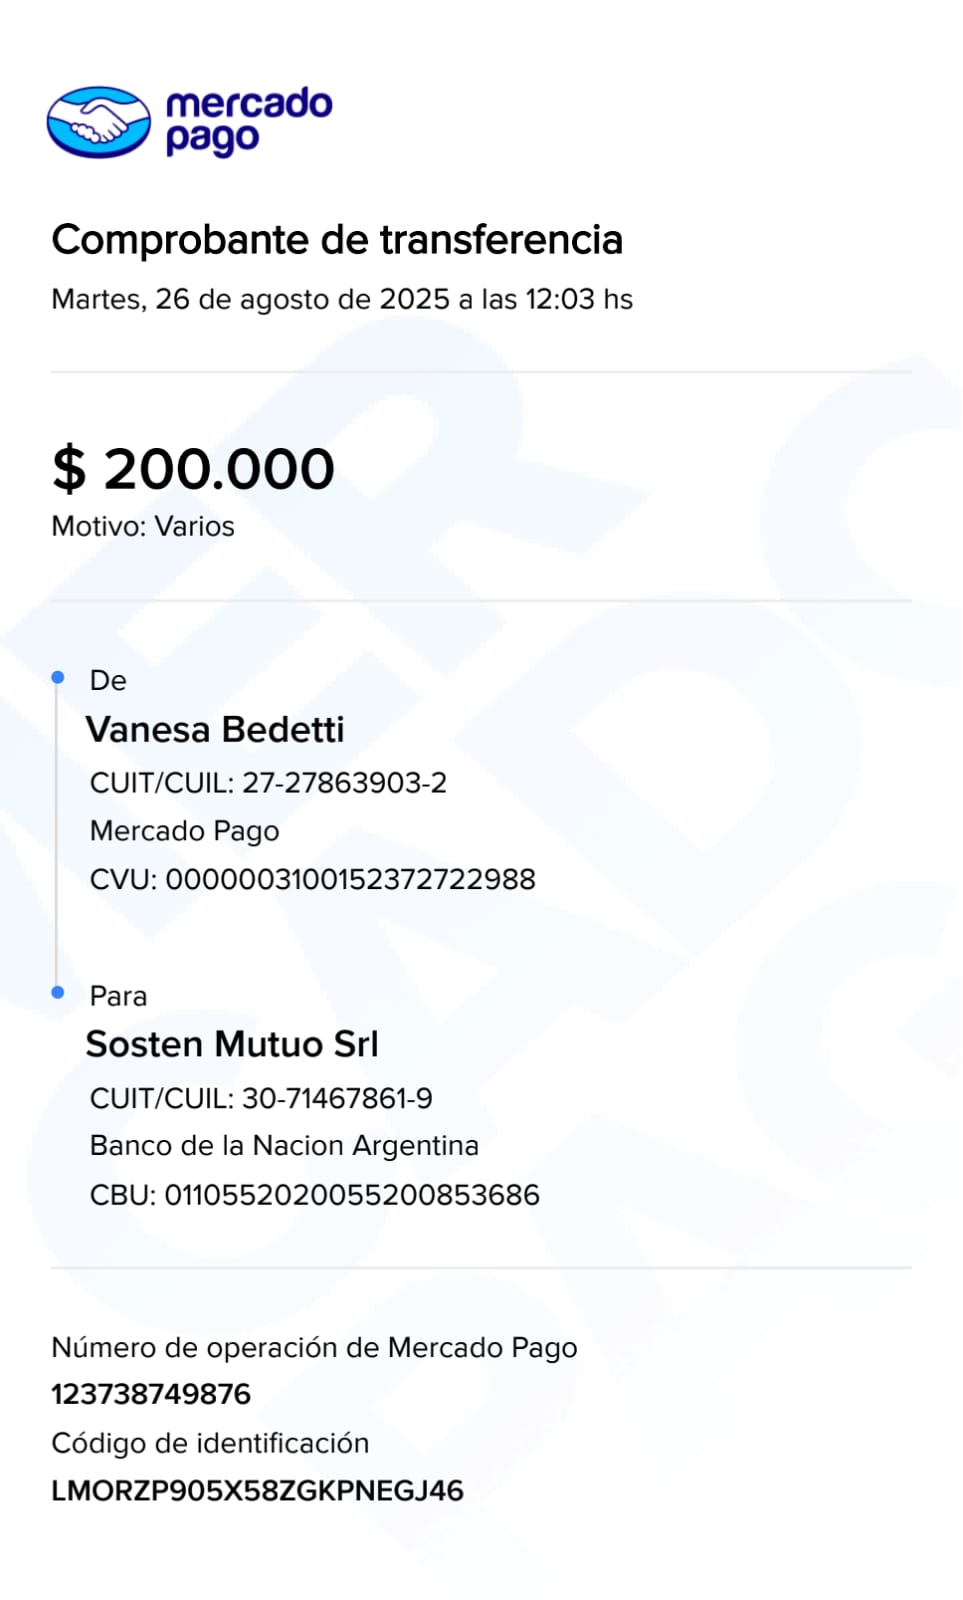Select operation number 123738749876
Screen dimensions: 963x1600
pyautogui.click(x=151, y=1394)
